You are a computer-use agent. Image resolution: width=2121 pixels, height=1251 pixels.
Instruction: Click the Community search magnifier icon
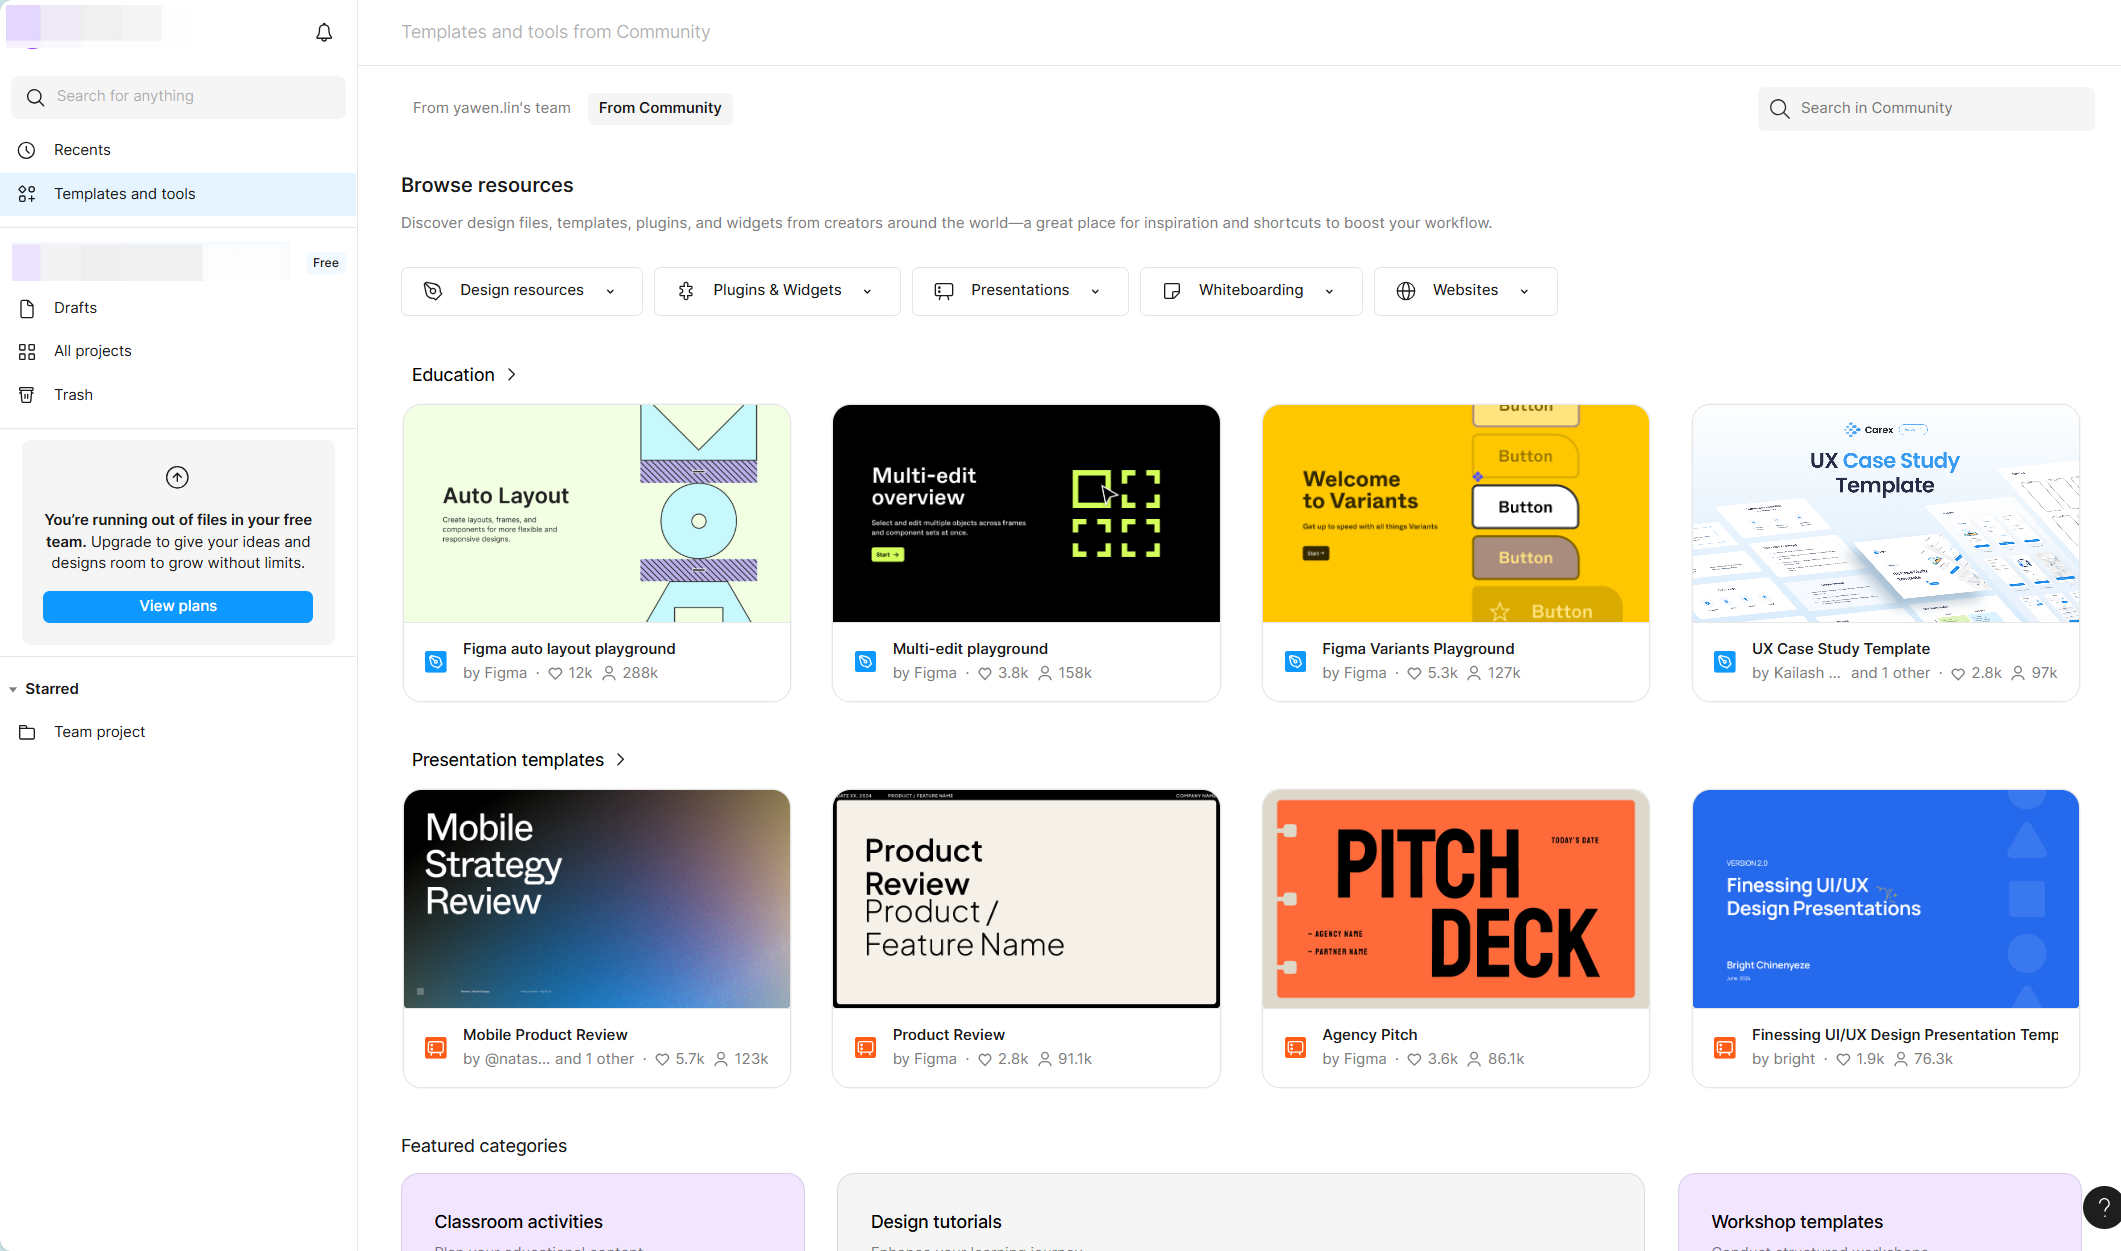(1779, 108)
